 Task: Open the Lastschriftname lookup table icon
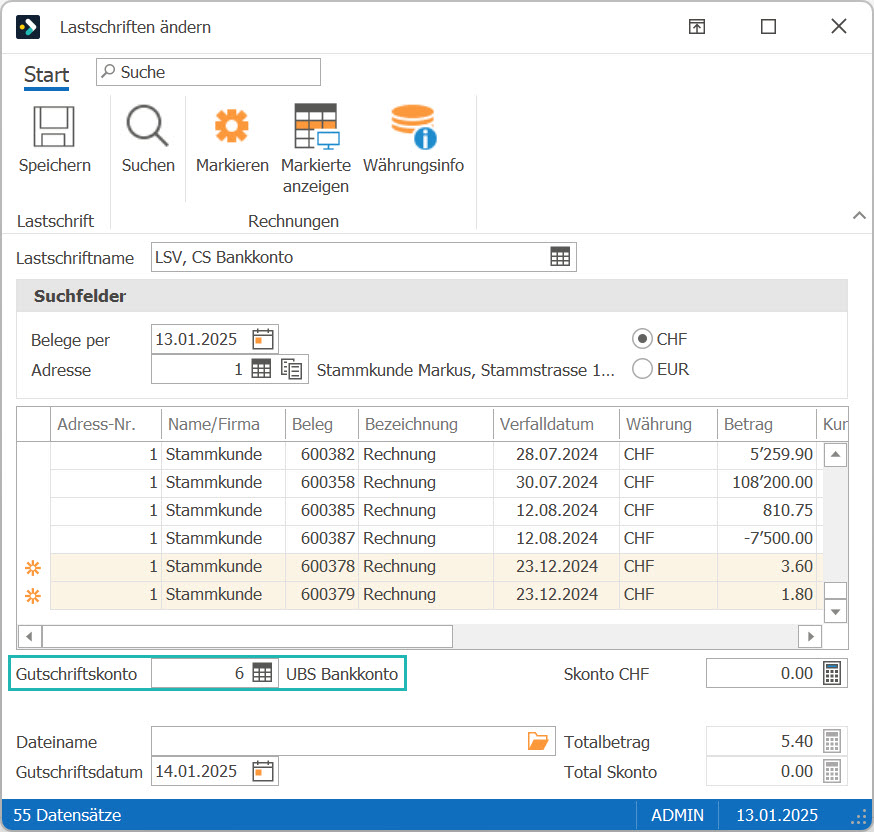coord(560,257)
